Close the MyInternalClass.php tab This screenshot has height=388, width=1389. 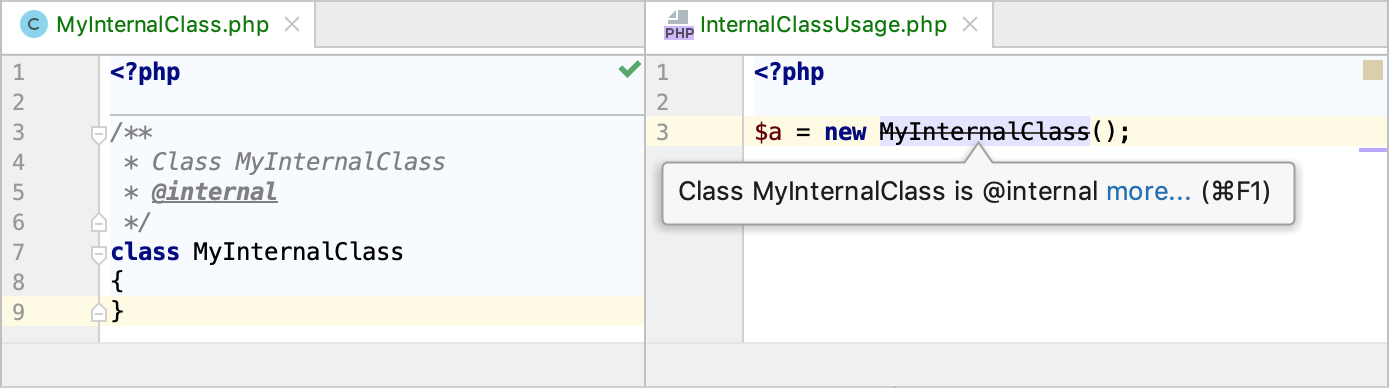point(292,25)
